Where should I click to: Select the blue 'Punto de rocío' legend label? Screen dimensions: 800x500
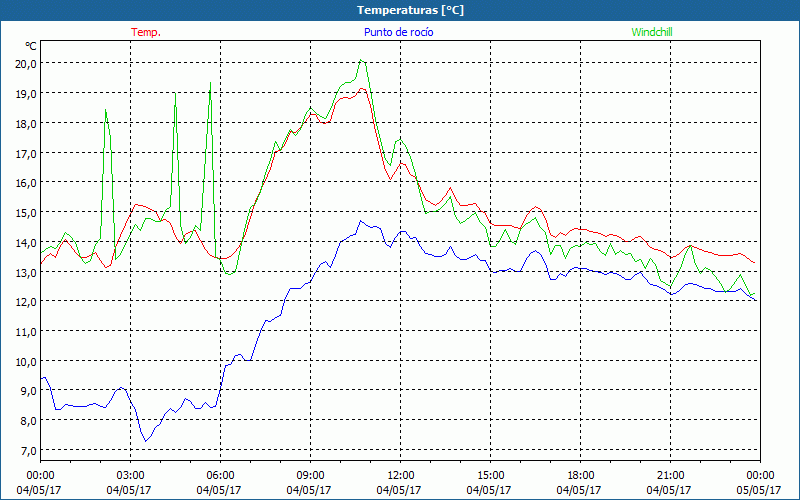click(398, 32)
